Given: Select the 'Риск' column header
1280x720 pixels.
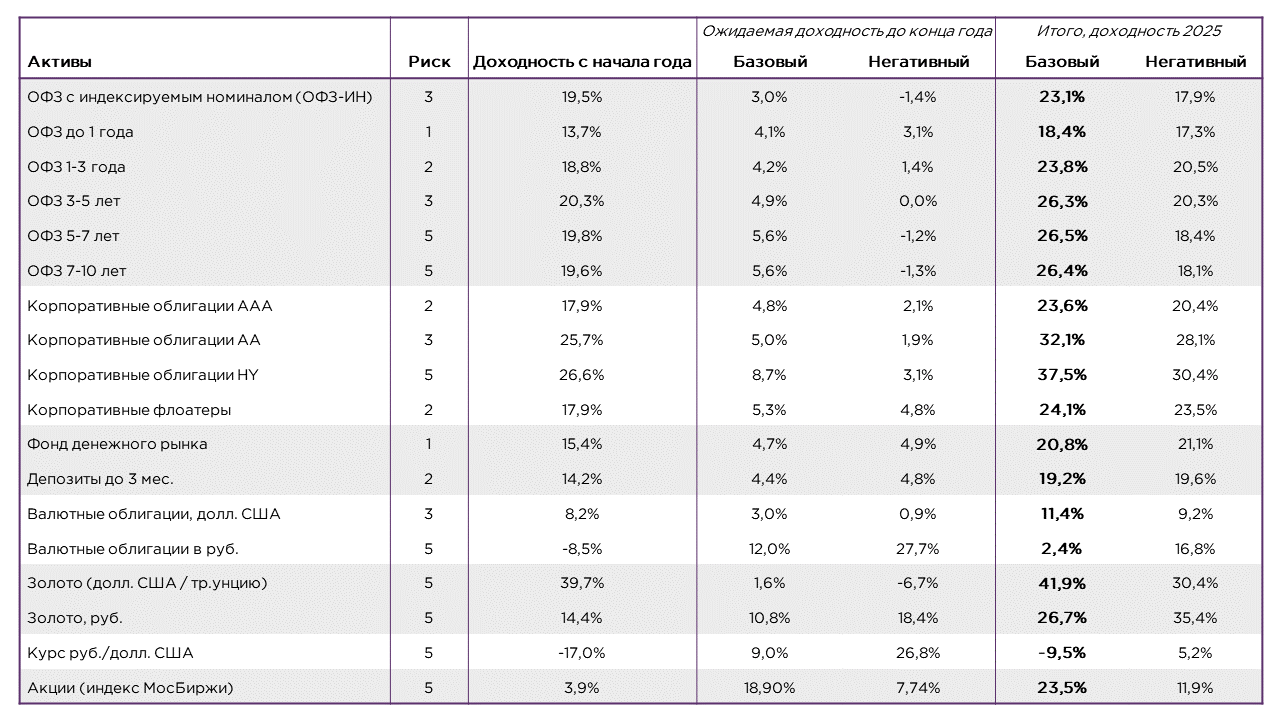Looking at the screenshot, I should 429,62.
